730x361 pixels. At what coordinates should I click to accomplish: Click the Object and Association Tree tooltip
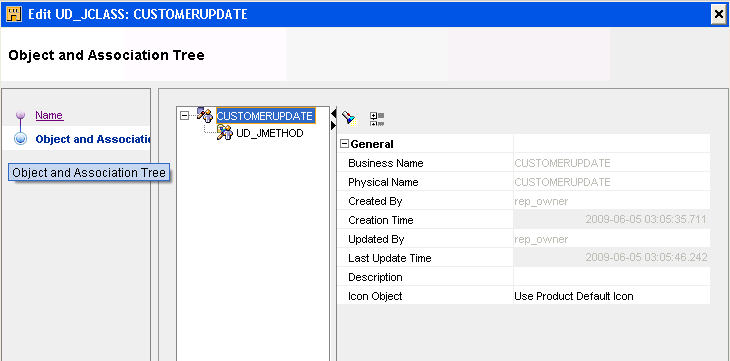89,173
